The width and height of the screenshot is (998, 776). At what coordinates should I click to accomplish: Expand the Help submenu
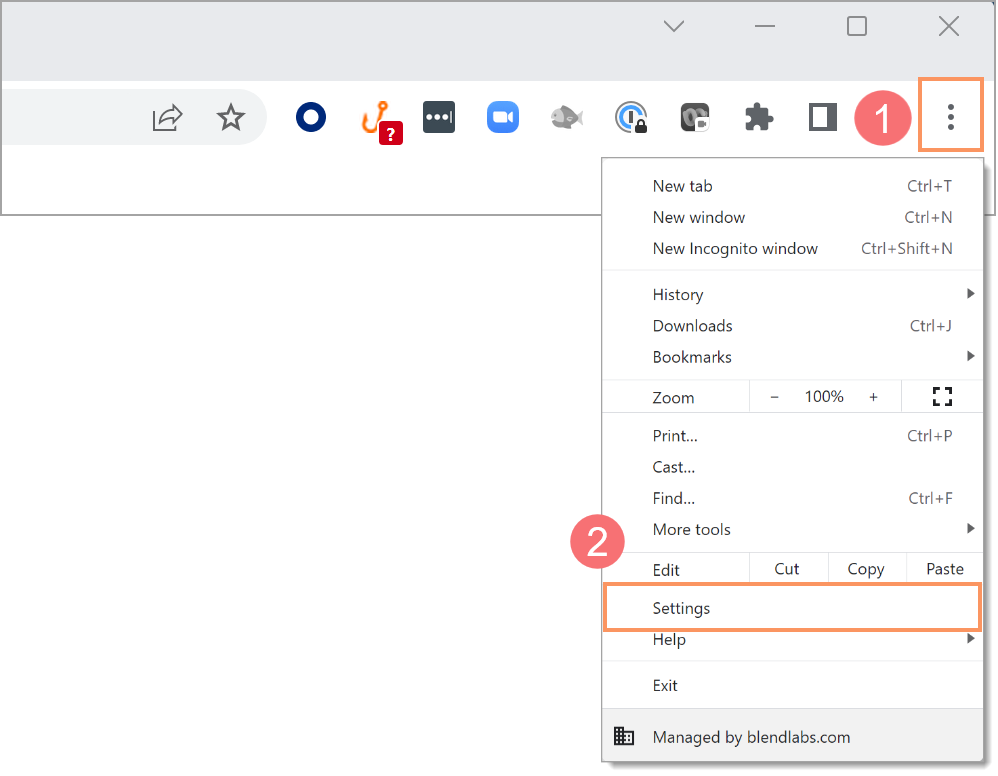pyautogui.click(x=792, y=639)
